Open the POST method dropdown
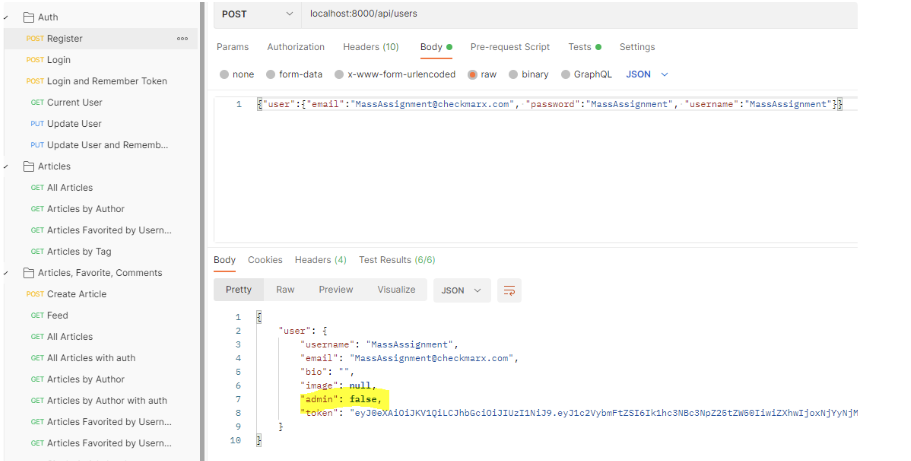 257,14
